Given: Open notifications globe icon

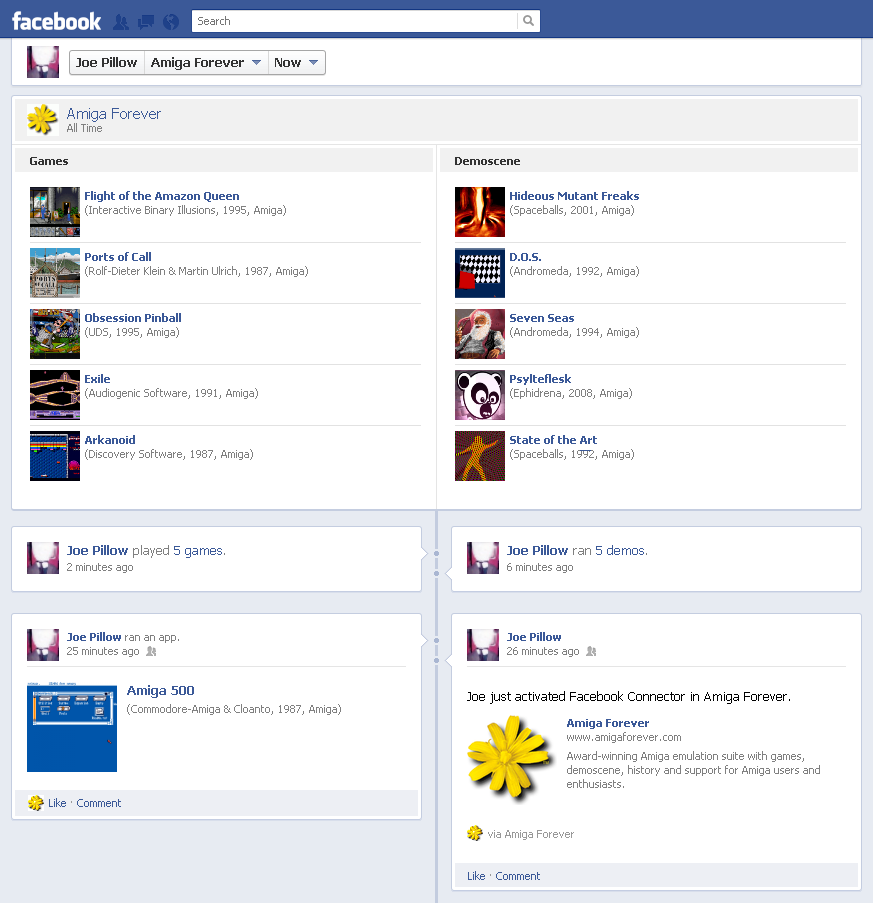Looking at the screenshot, I should [x=171, y=22].
